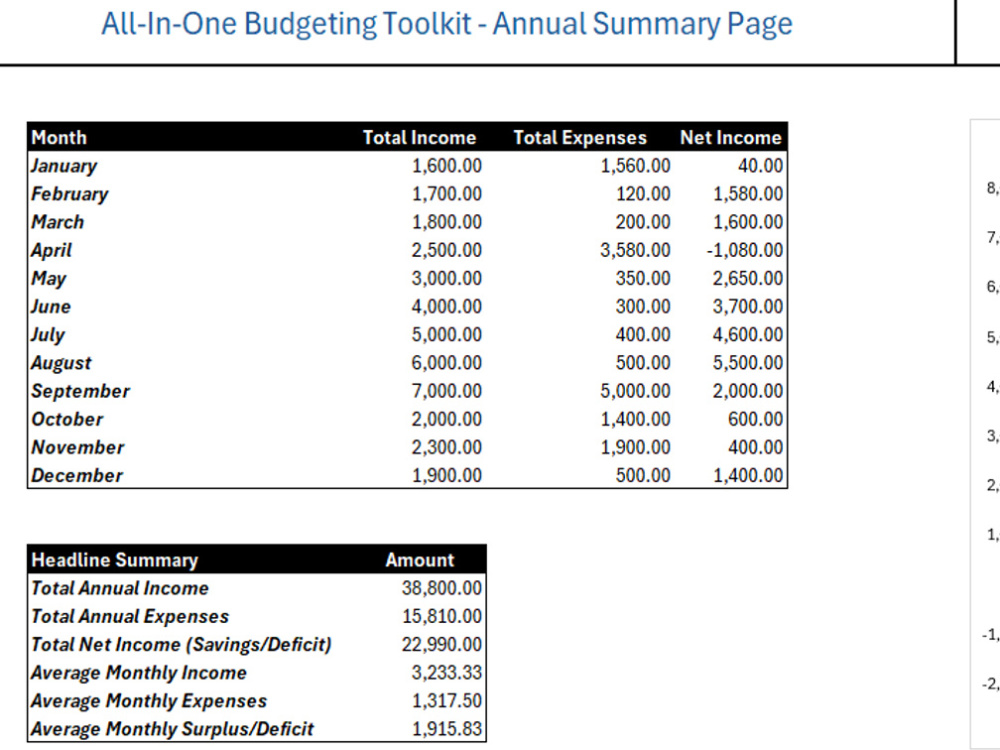The image size is (1000, 750).
Task: Select April total income 2,500.00
Action: point(446,250)
